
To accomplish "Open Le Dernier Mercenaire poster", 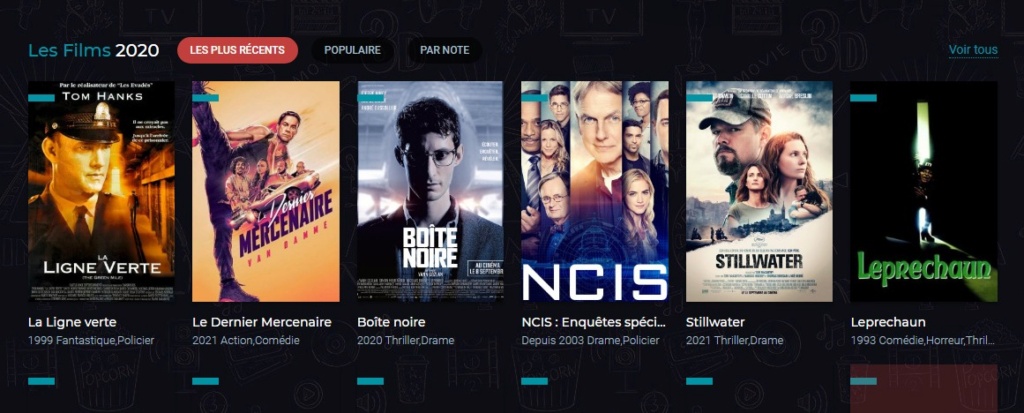I will click(x=266, y=191).
